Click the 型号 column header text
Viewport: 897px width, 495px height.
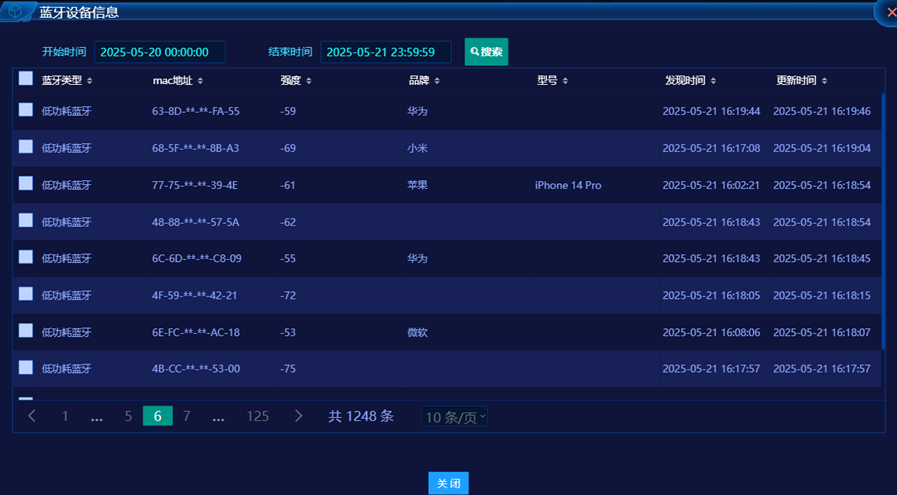[x=547, y=81]
